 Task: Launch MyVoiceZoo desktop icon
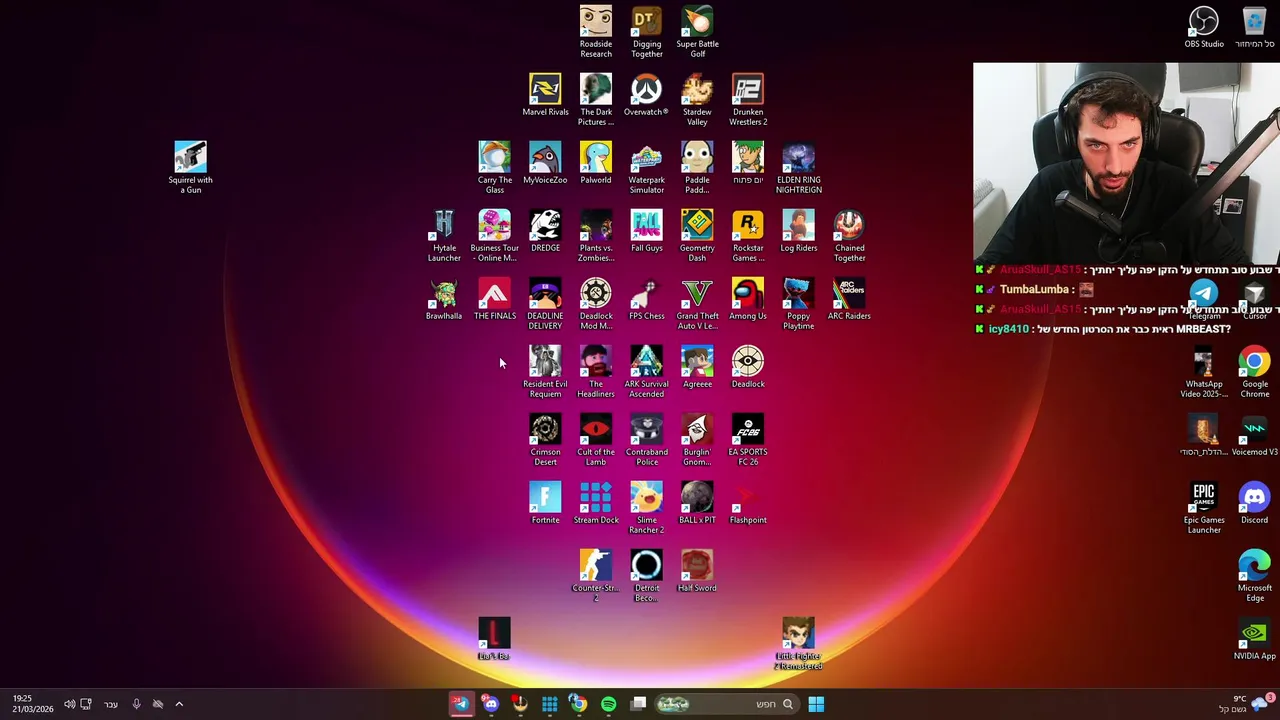tap(545, 163)
